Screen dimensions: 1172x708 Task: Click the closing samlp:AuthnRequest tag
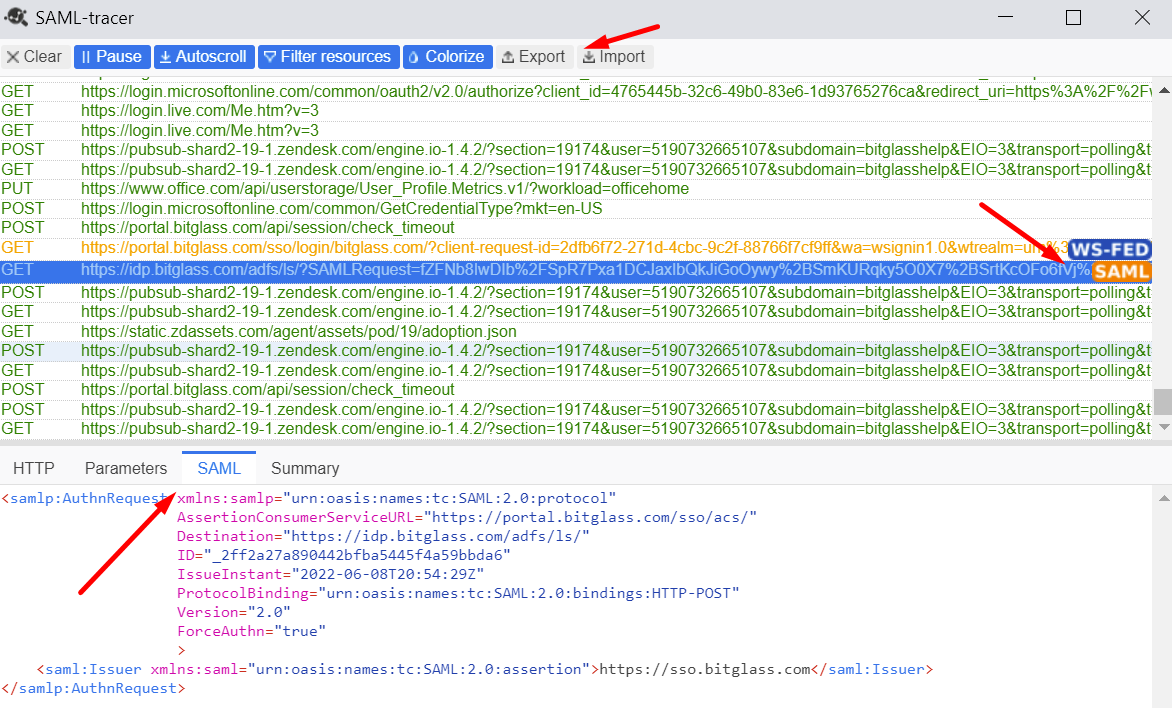point(93,688)
